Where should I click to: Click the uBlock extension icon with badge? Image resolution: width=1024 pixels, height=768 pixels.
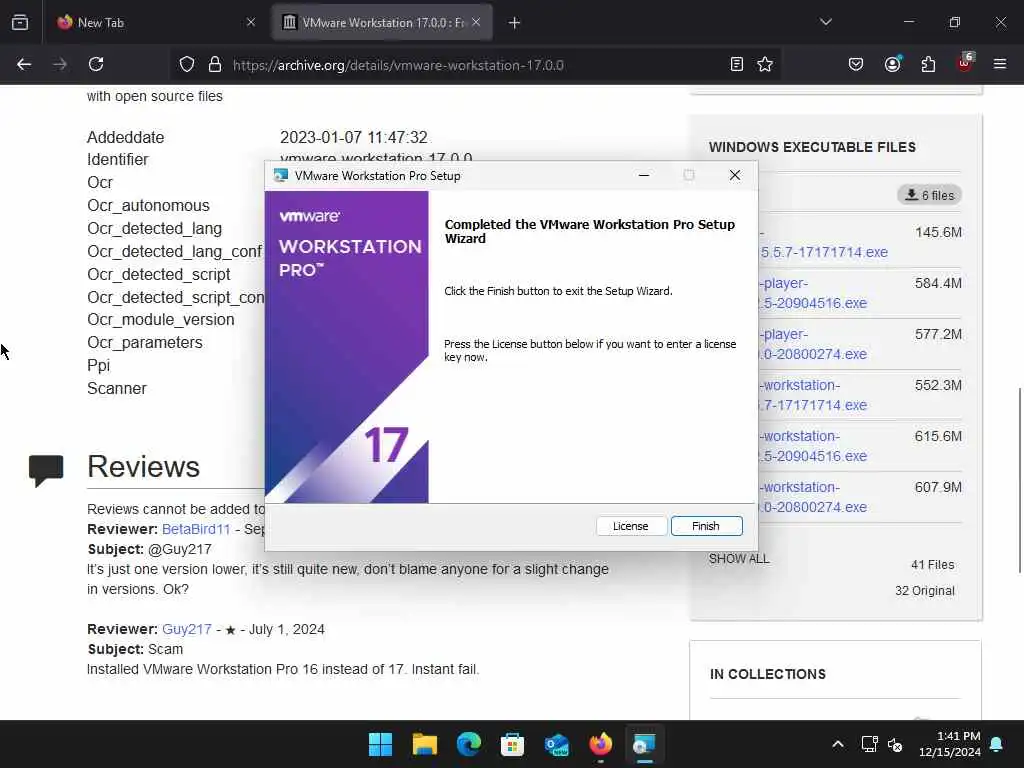coord(965,63)
